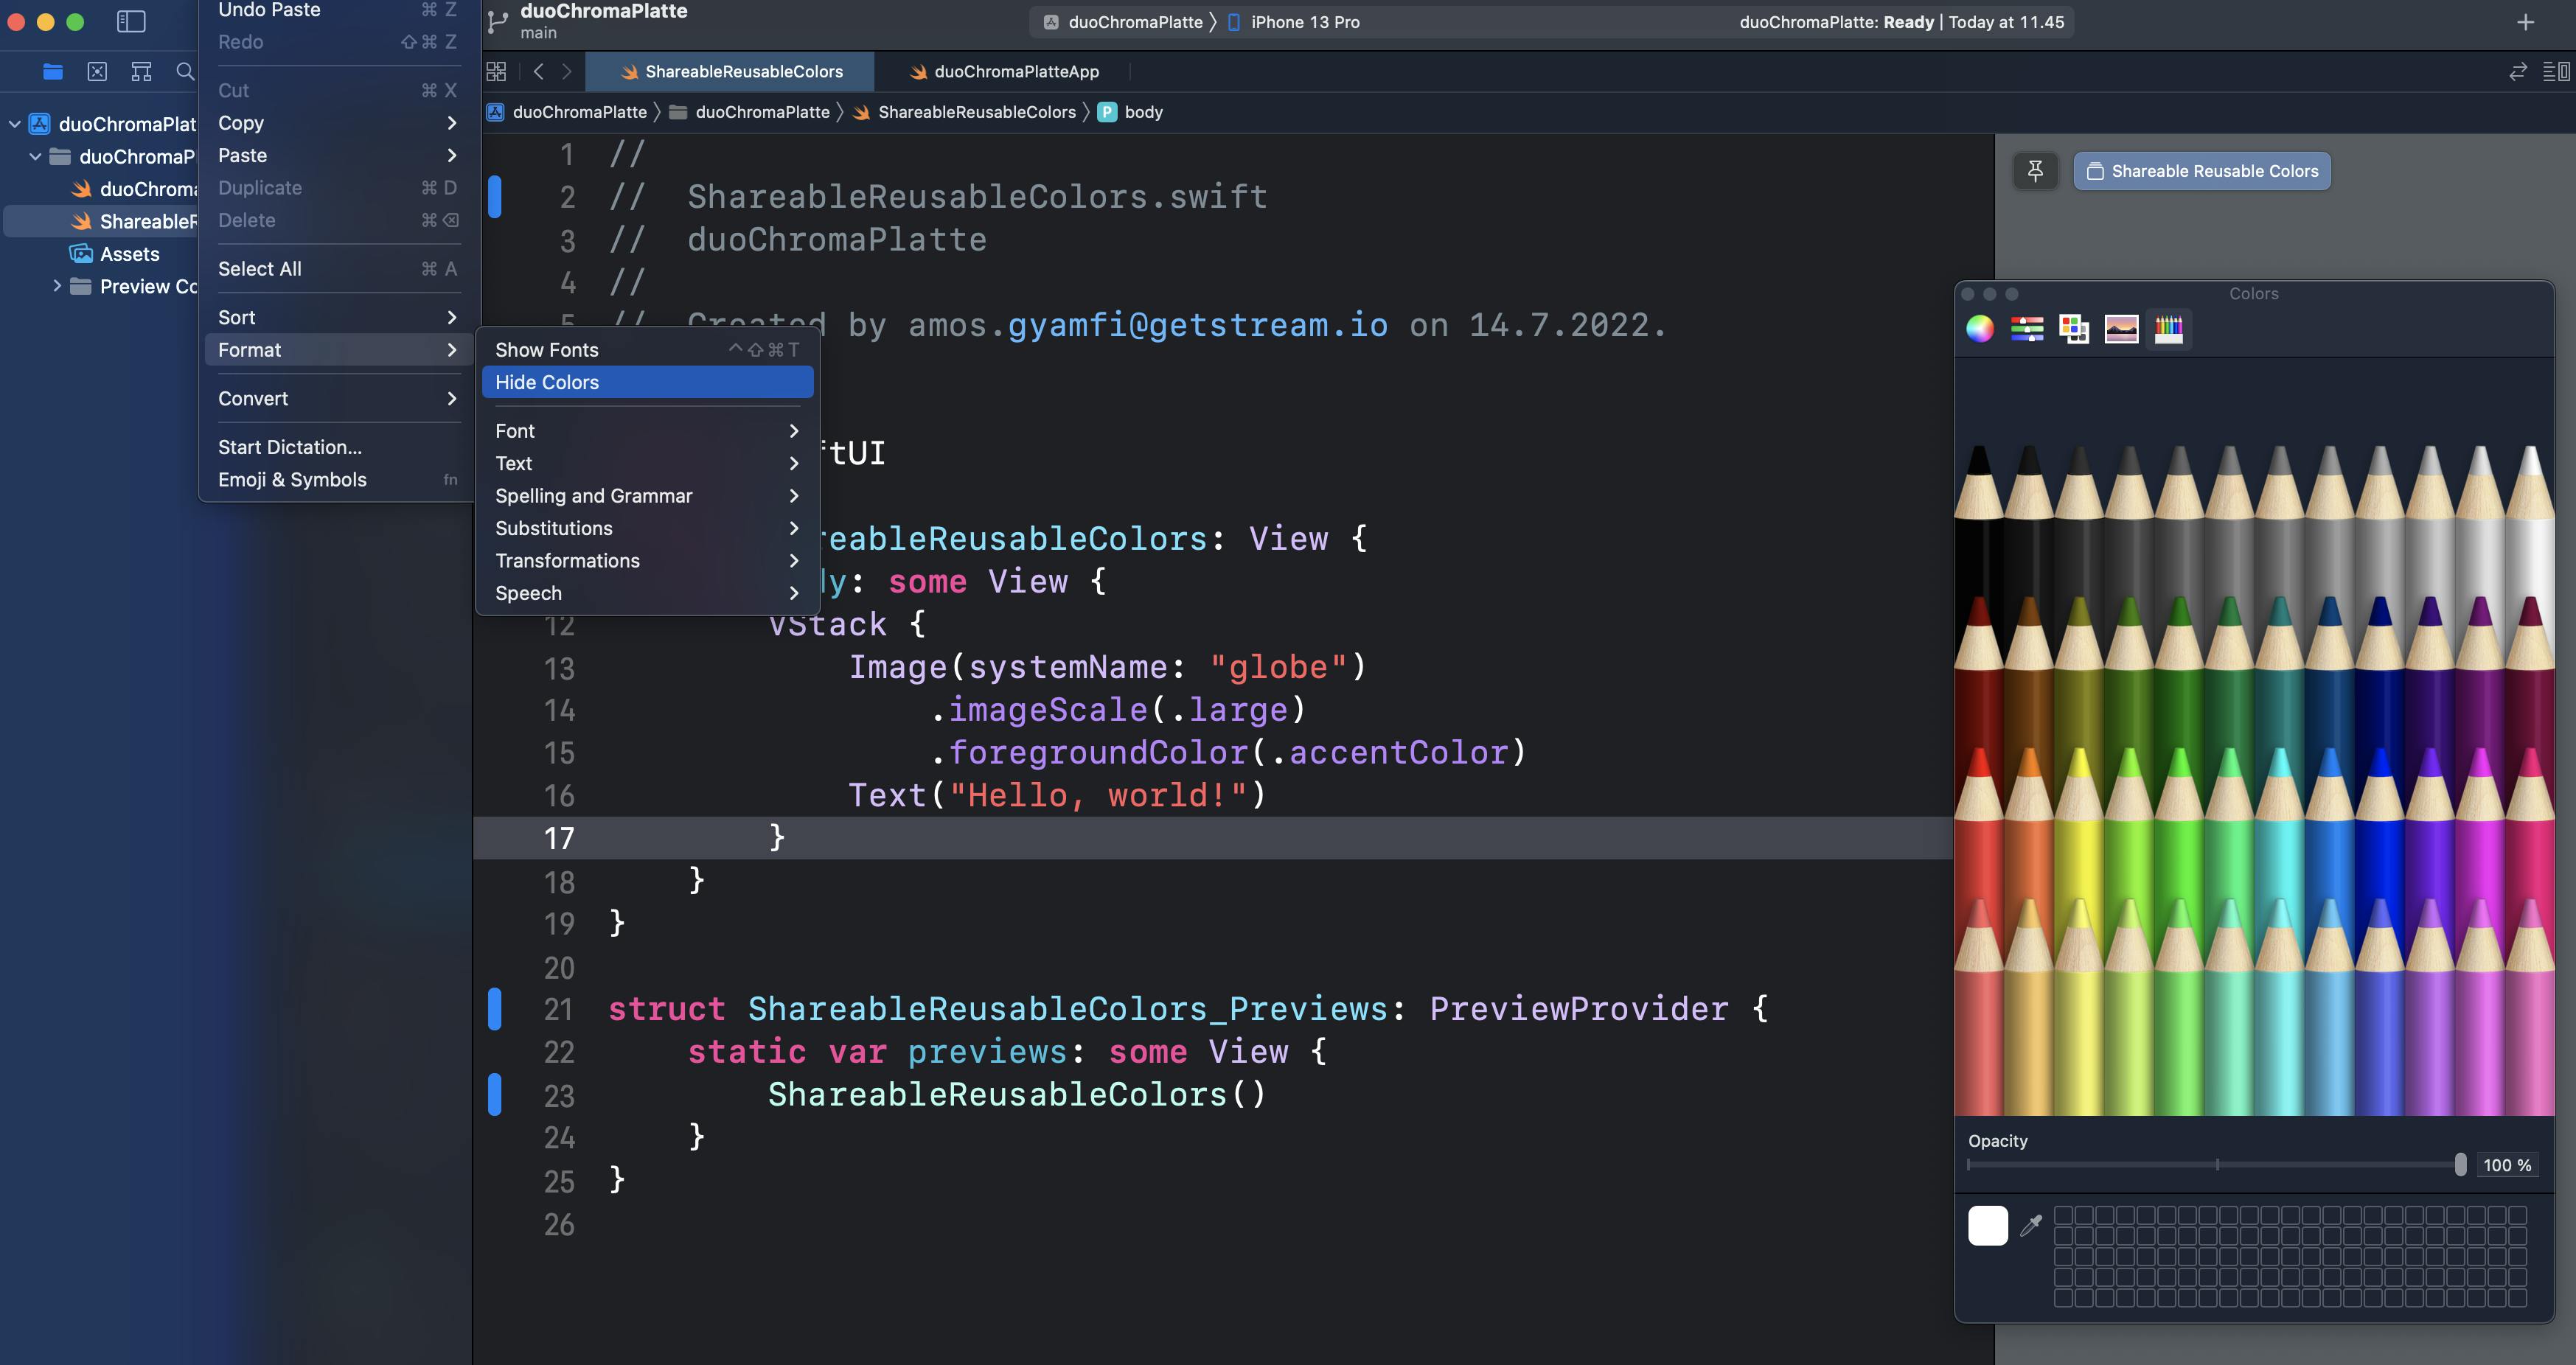Click the image/photo viewer icon
This screenshot has height=1365, width=2576.
[2121, 329]
